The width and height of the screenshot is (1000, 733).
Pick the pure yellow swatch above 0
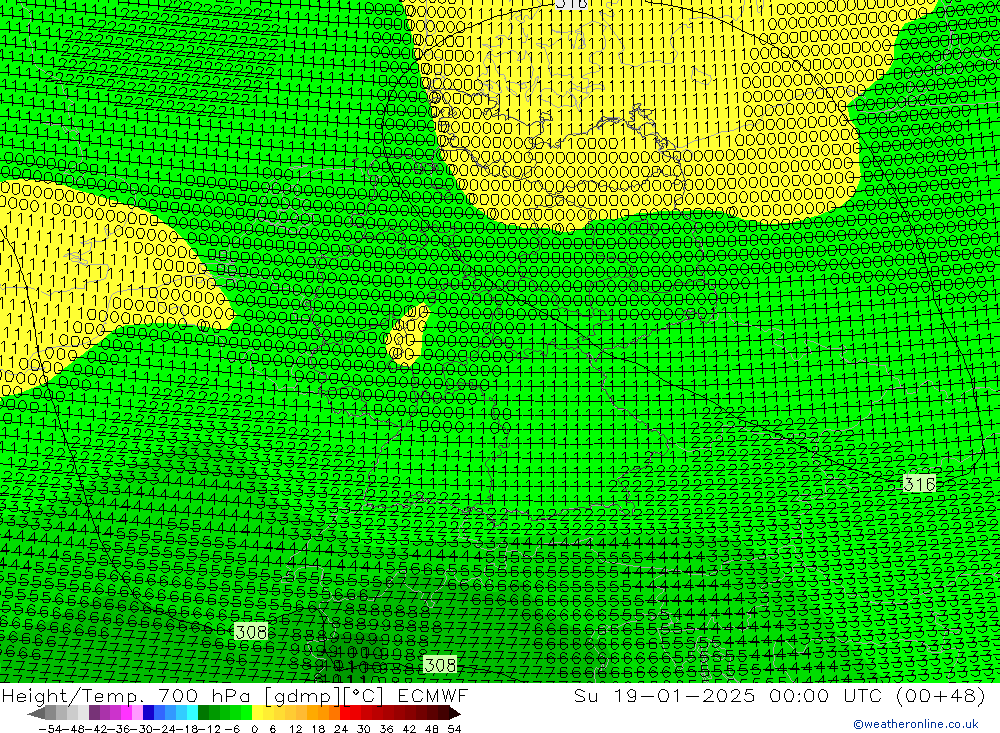(258, 713)
